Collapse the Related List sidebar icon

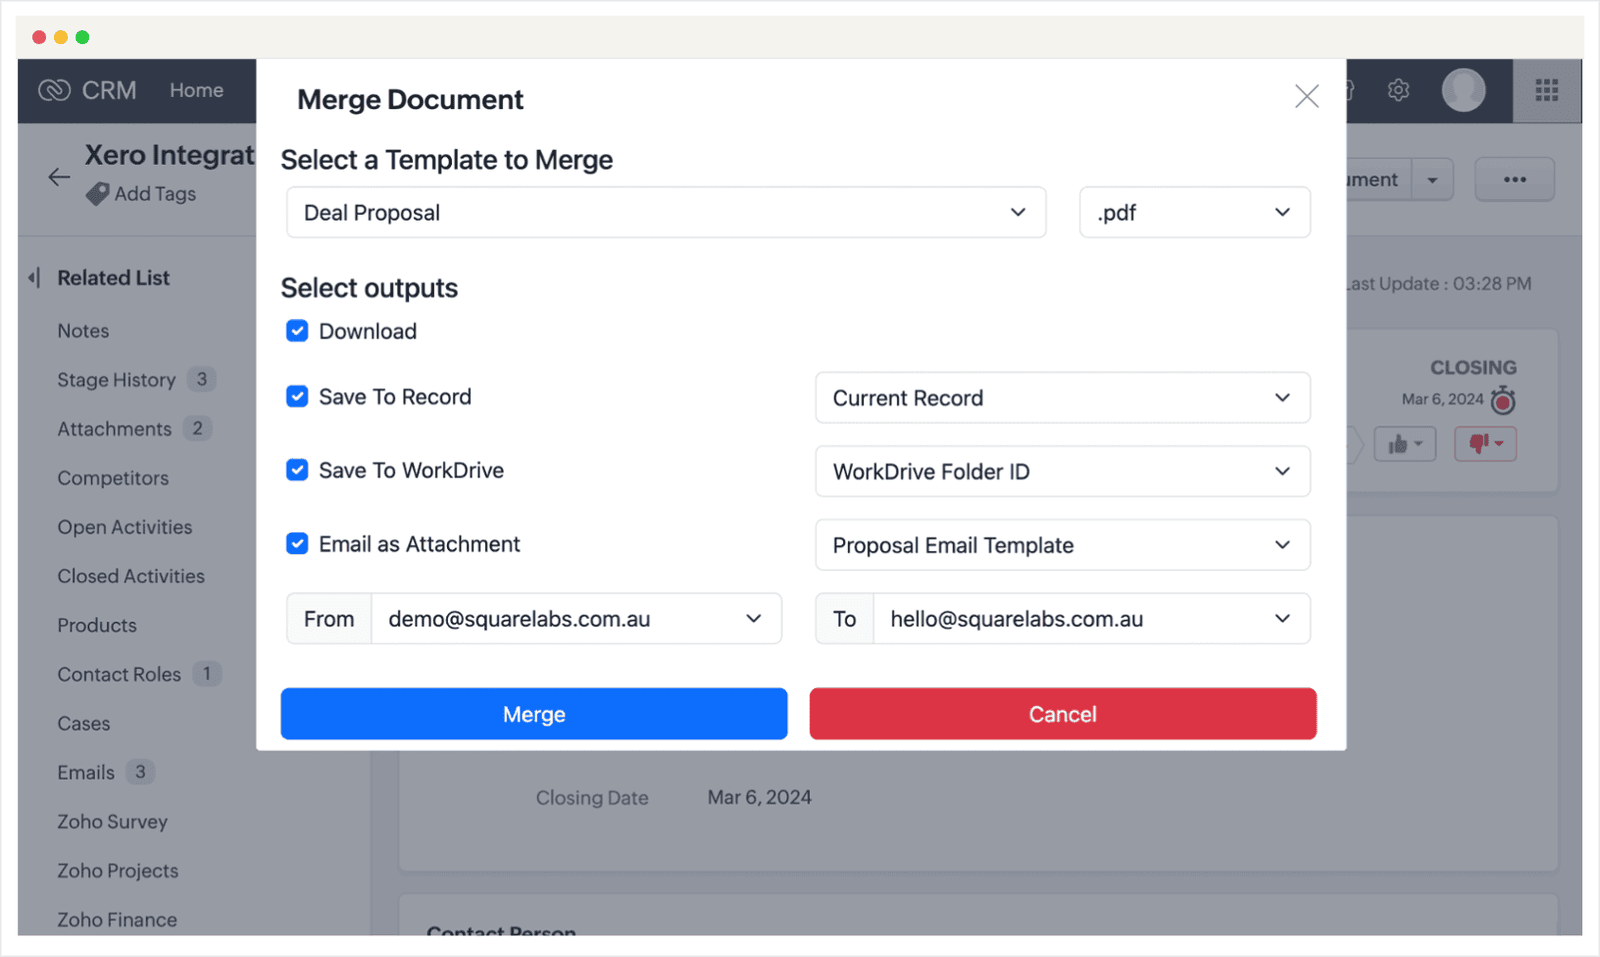35,277
